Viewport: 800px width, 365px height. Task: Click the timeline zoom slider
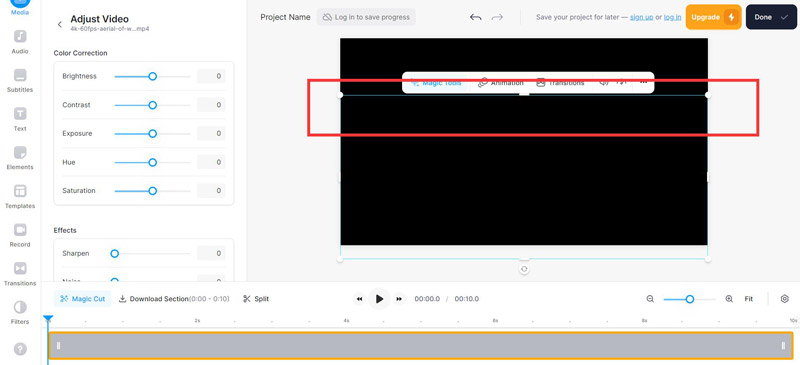(x=689, y=299)
